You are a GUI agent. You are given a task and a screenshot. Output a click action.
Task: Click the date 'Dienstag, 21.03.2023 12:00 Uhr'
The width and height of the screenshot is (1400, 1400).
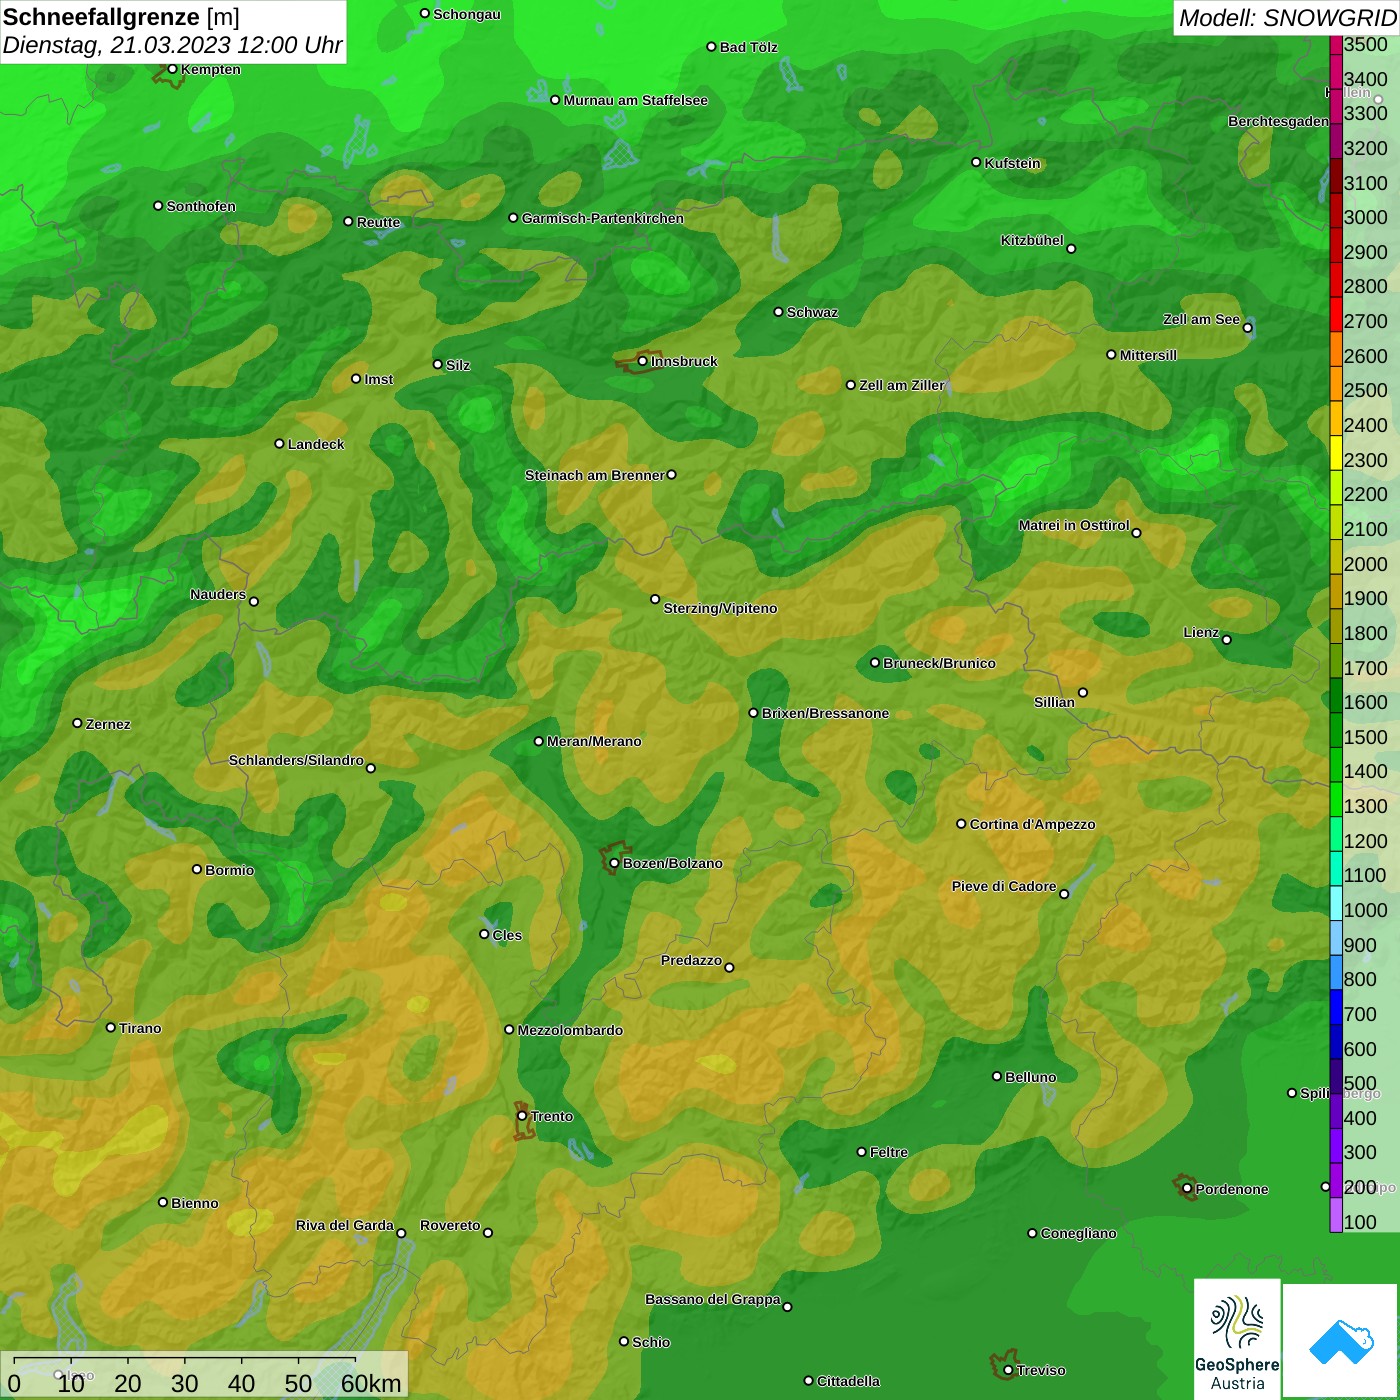tap(172, 45)
